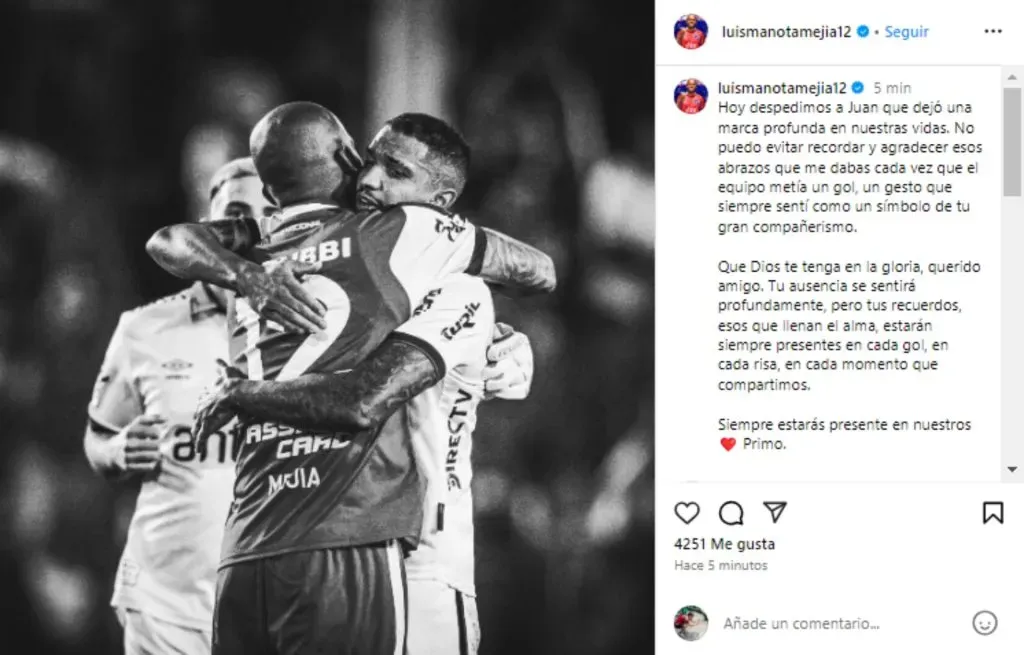Click the caption profile avatar thumbnail
This screenshot has width=1024, height=655.
pos(690,96)
